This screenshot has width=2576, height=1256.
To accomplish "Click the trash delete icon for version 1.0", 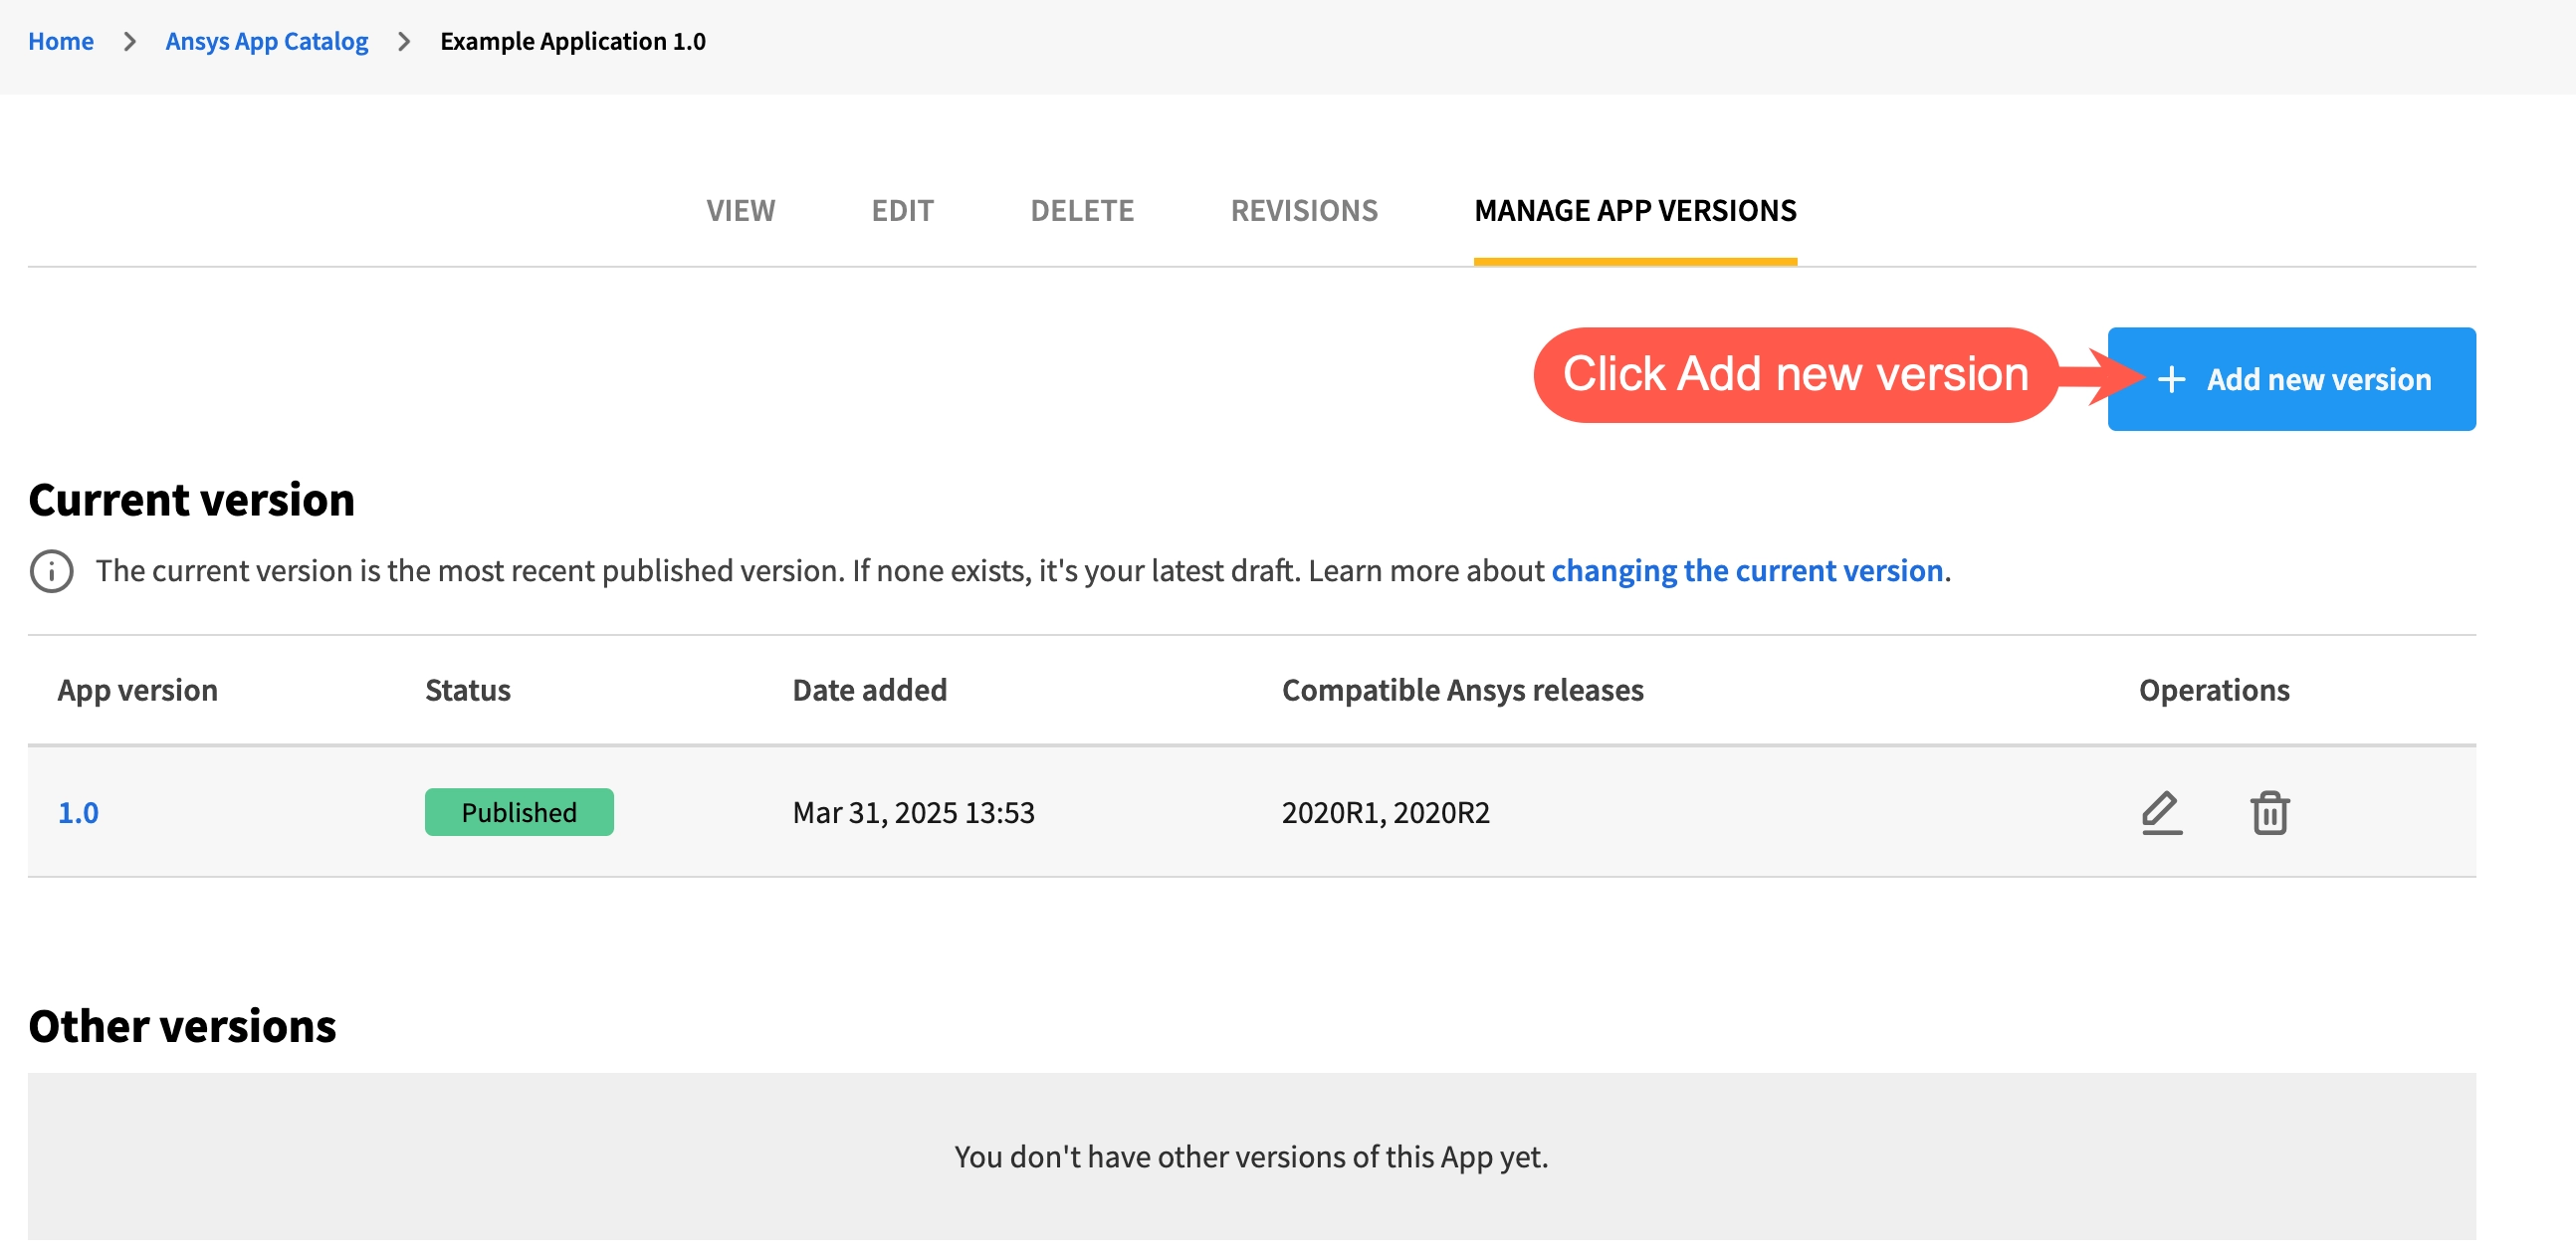I will coord(2269,812).
